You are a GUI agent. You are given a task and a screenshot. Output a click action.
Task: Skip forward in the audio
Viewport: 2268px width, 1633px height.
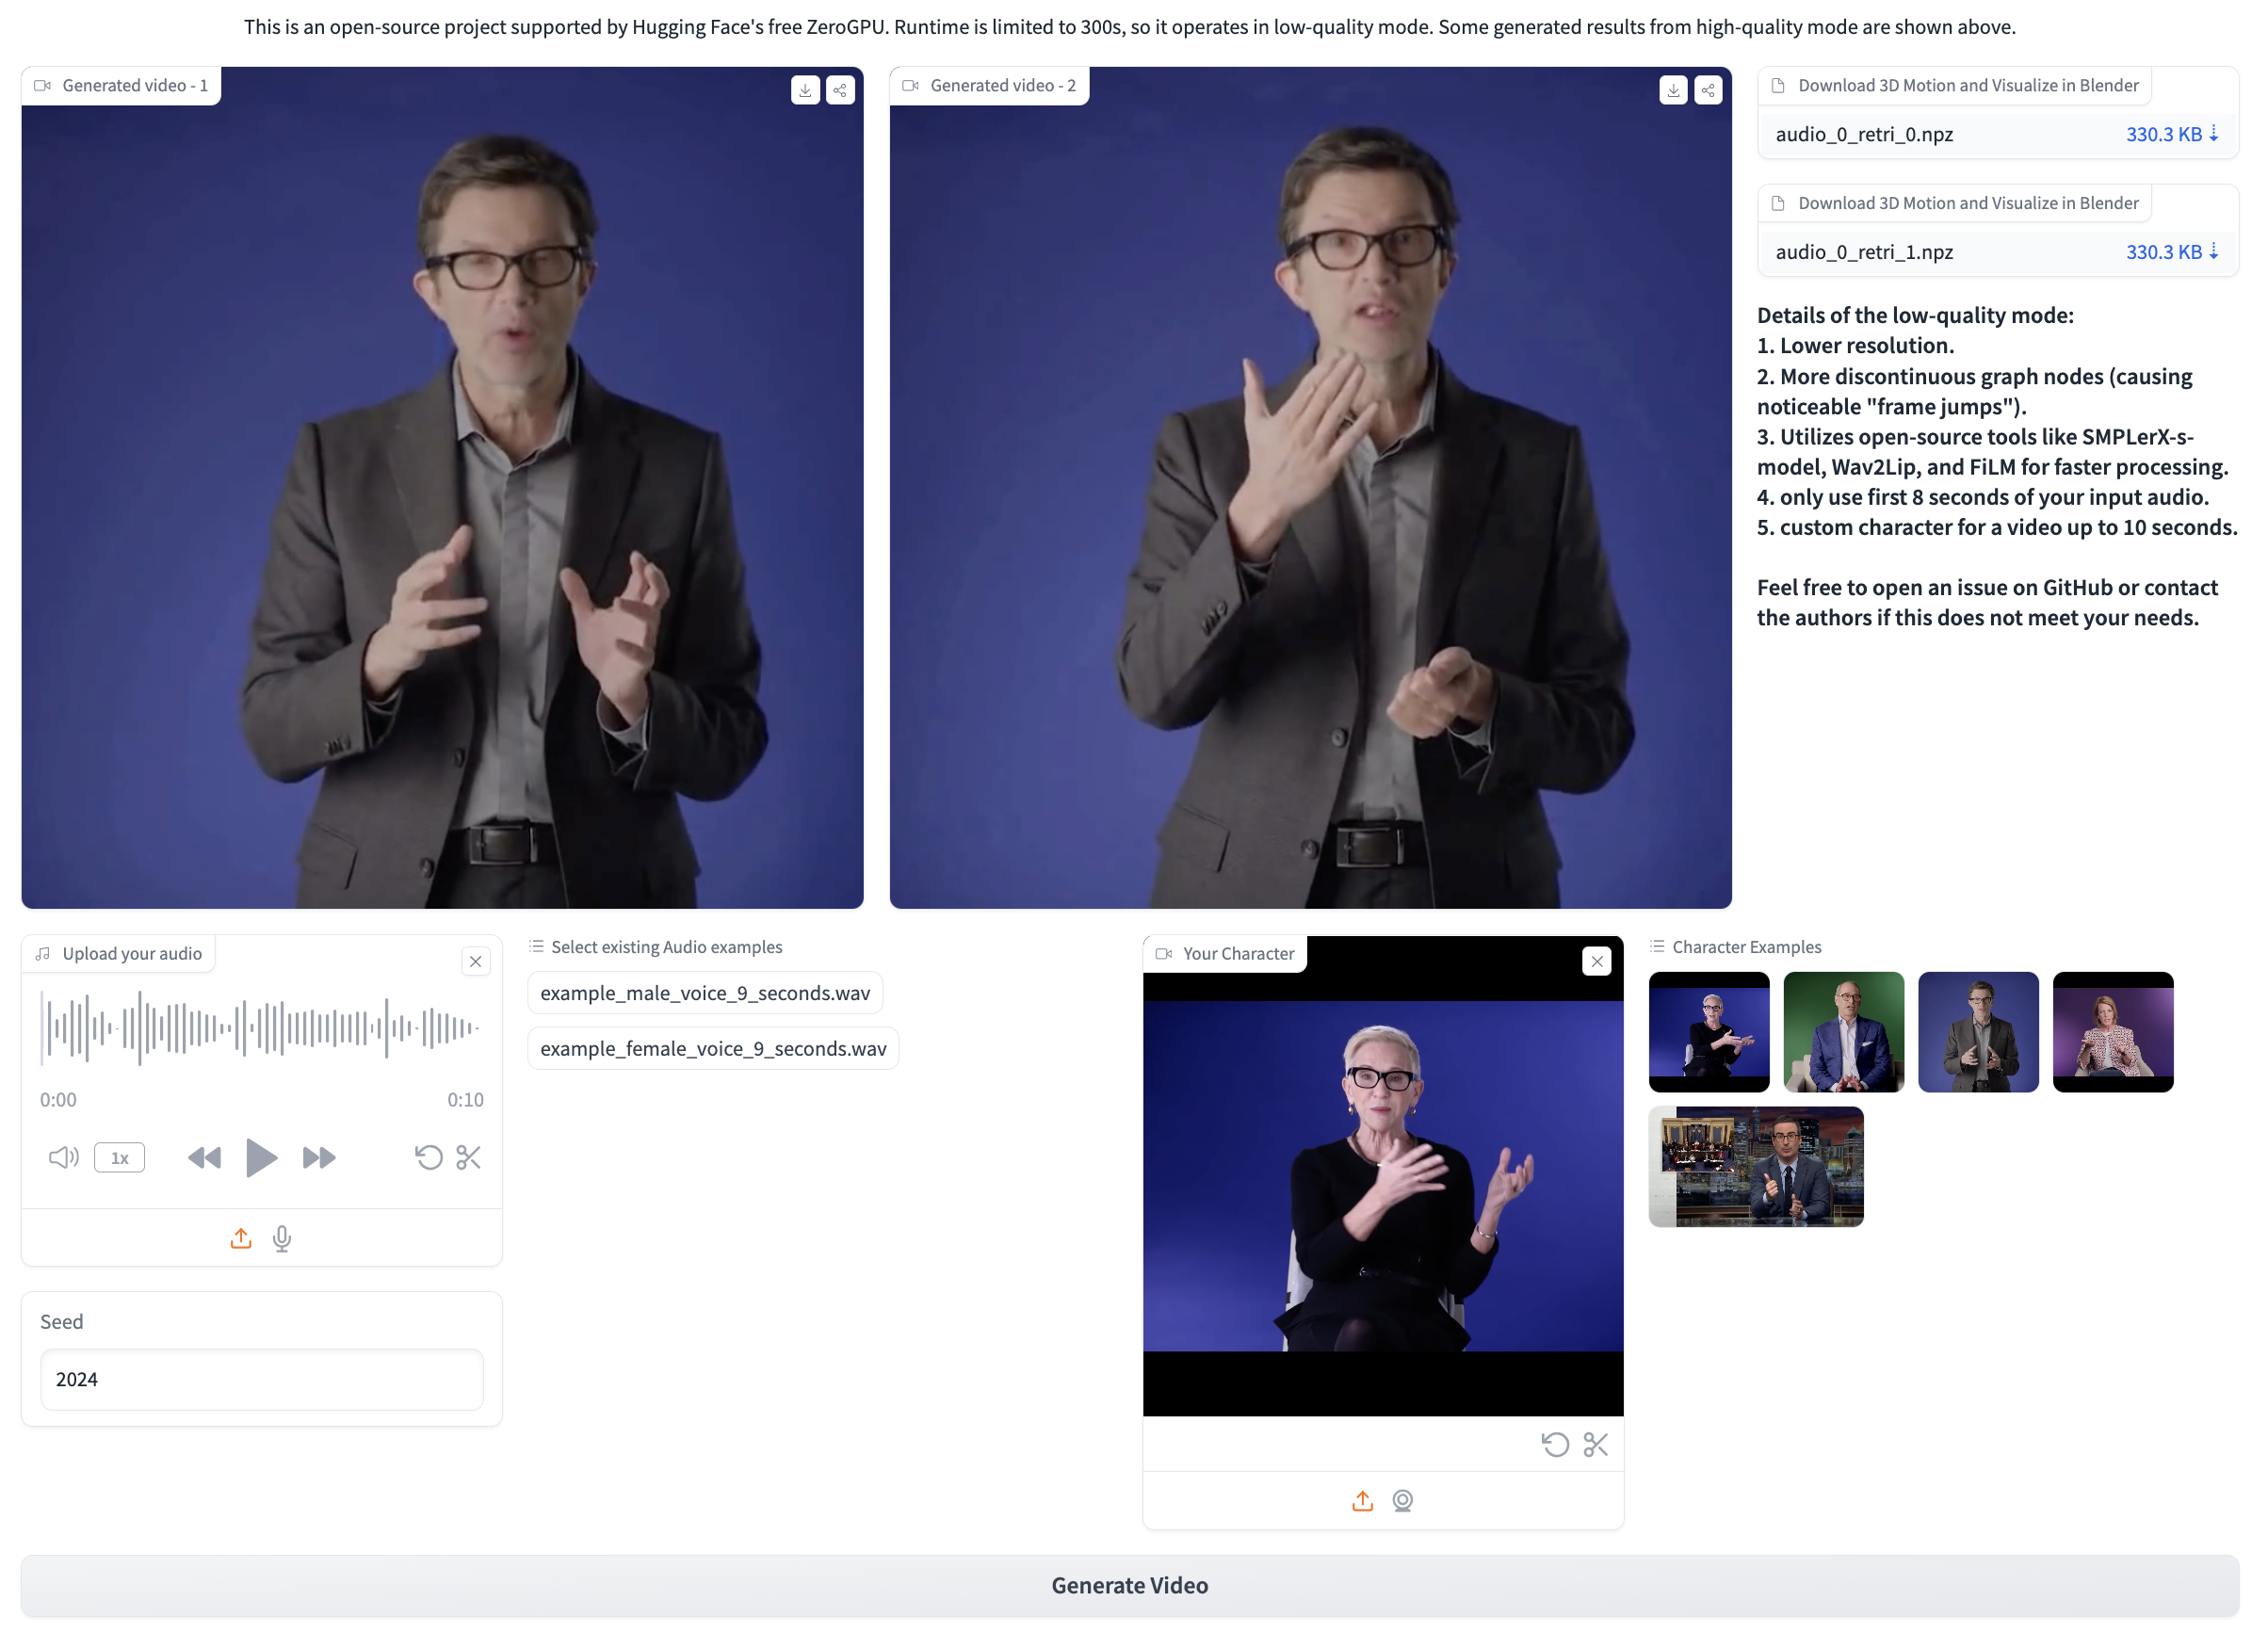point(319,1158)
